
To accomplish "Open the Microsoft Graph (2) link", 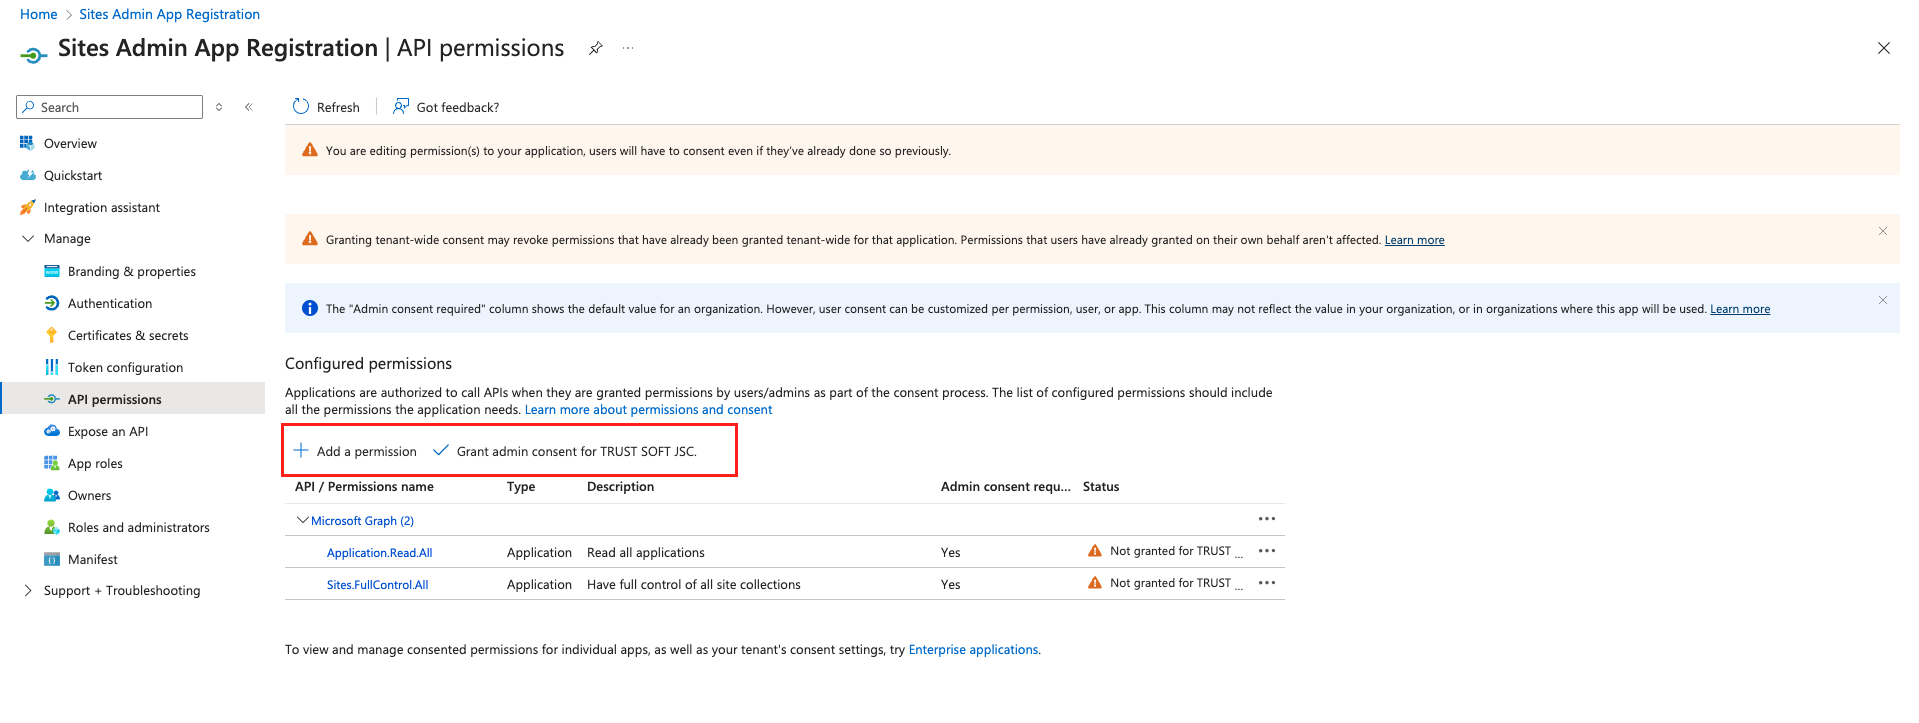I will tap(362, 521).
